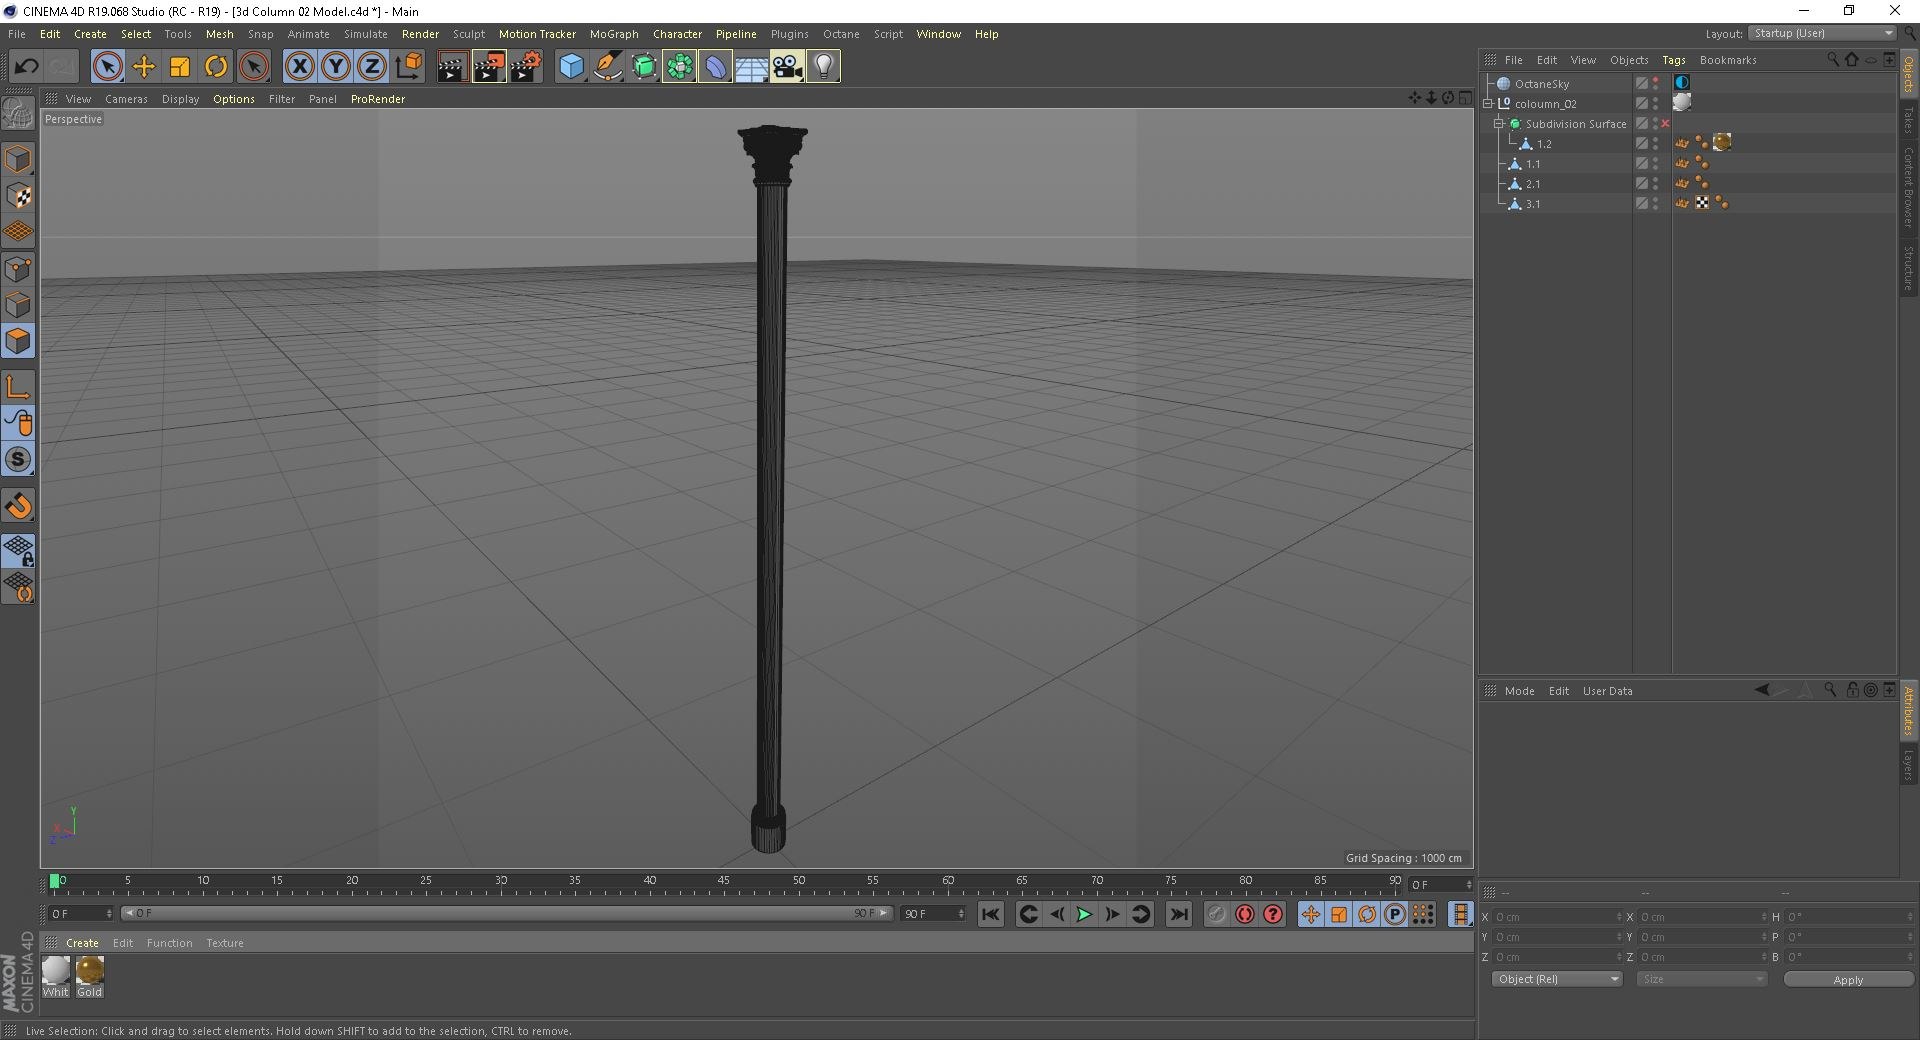Toggle Y axis lock
The width and height of the screenshot is (1920, 1040).
pyautogui.click(x=335, y=67)
